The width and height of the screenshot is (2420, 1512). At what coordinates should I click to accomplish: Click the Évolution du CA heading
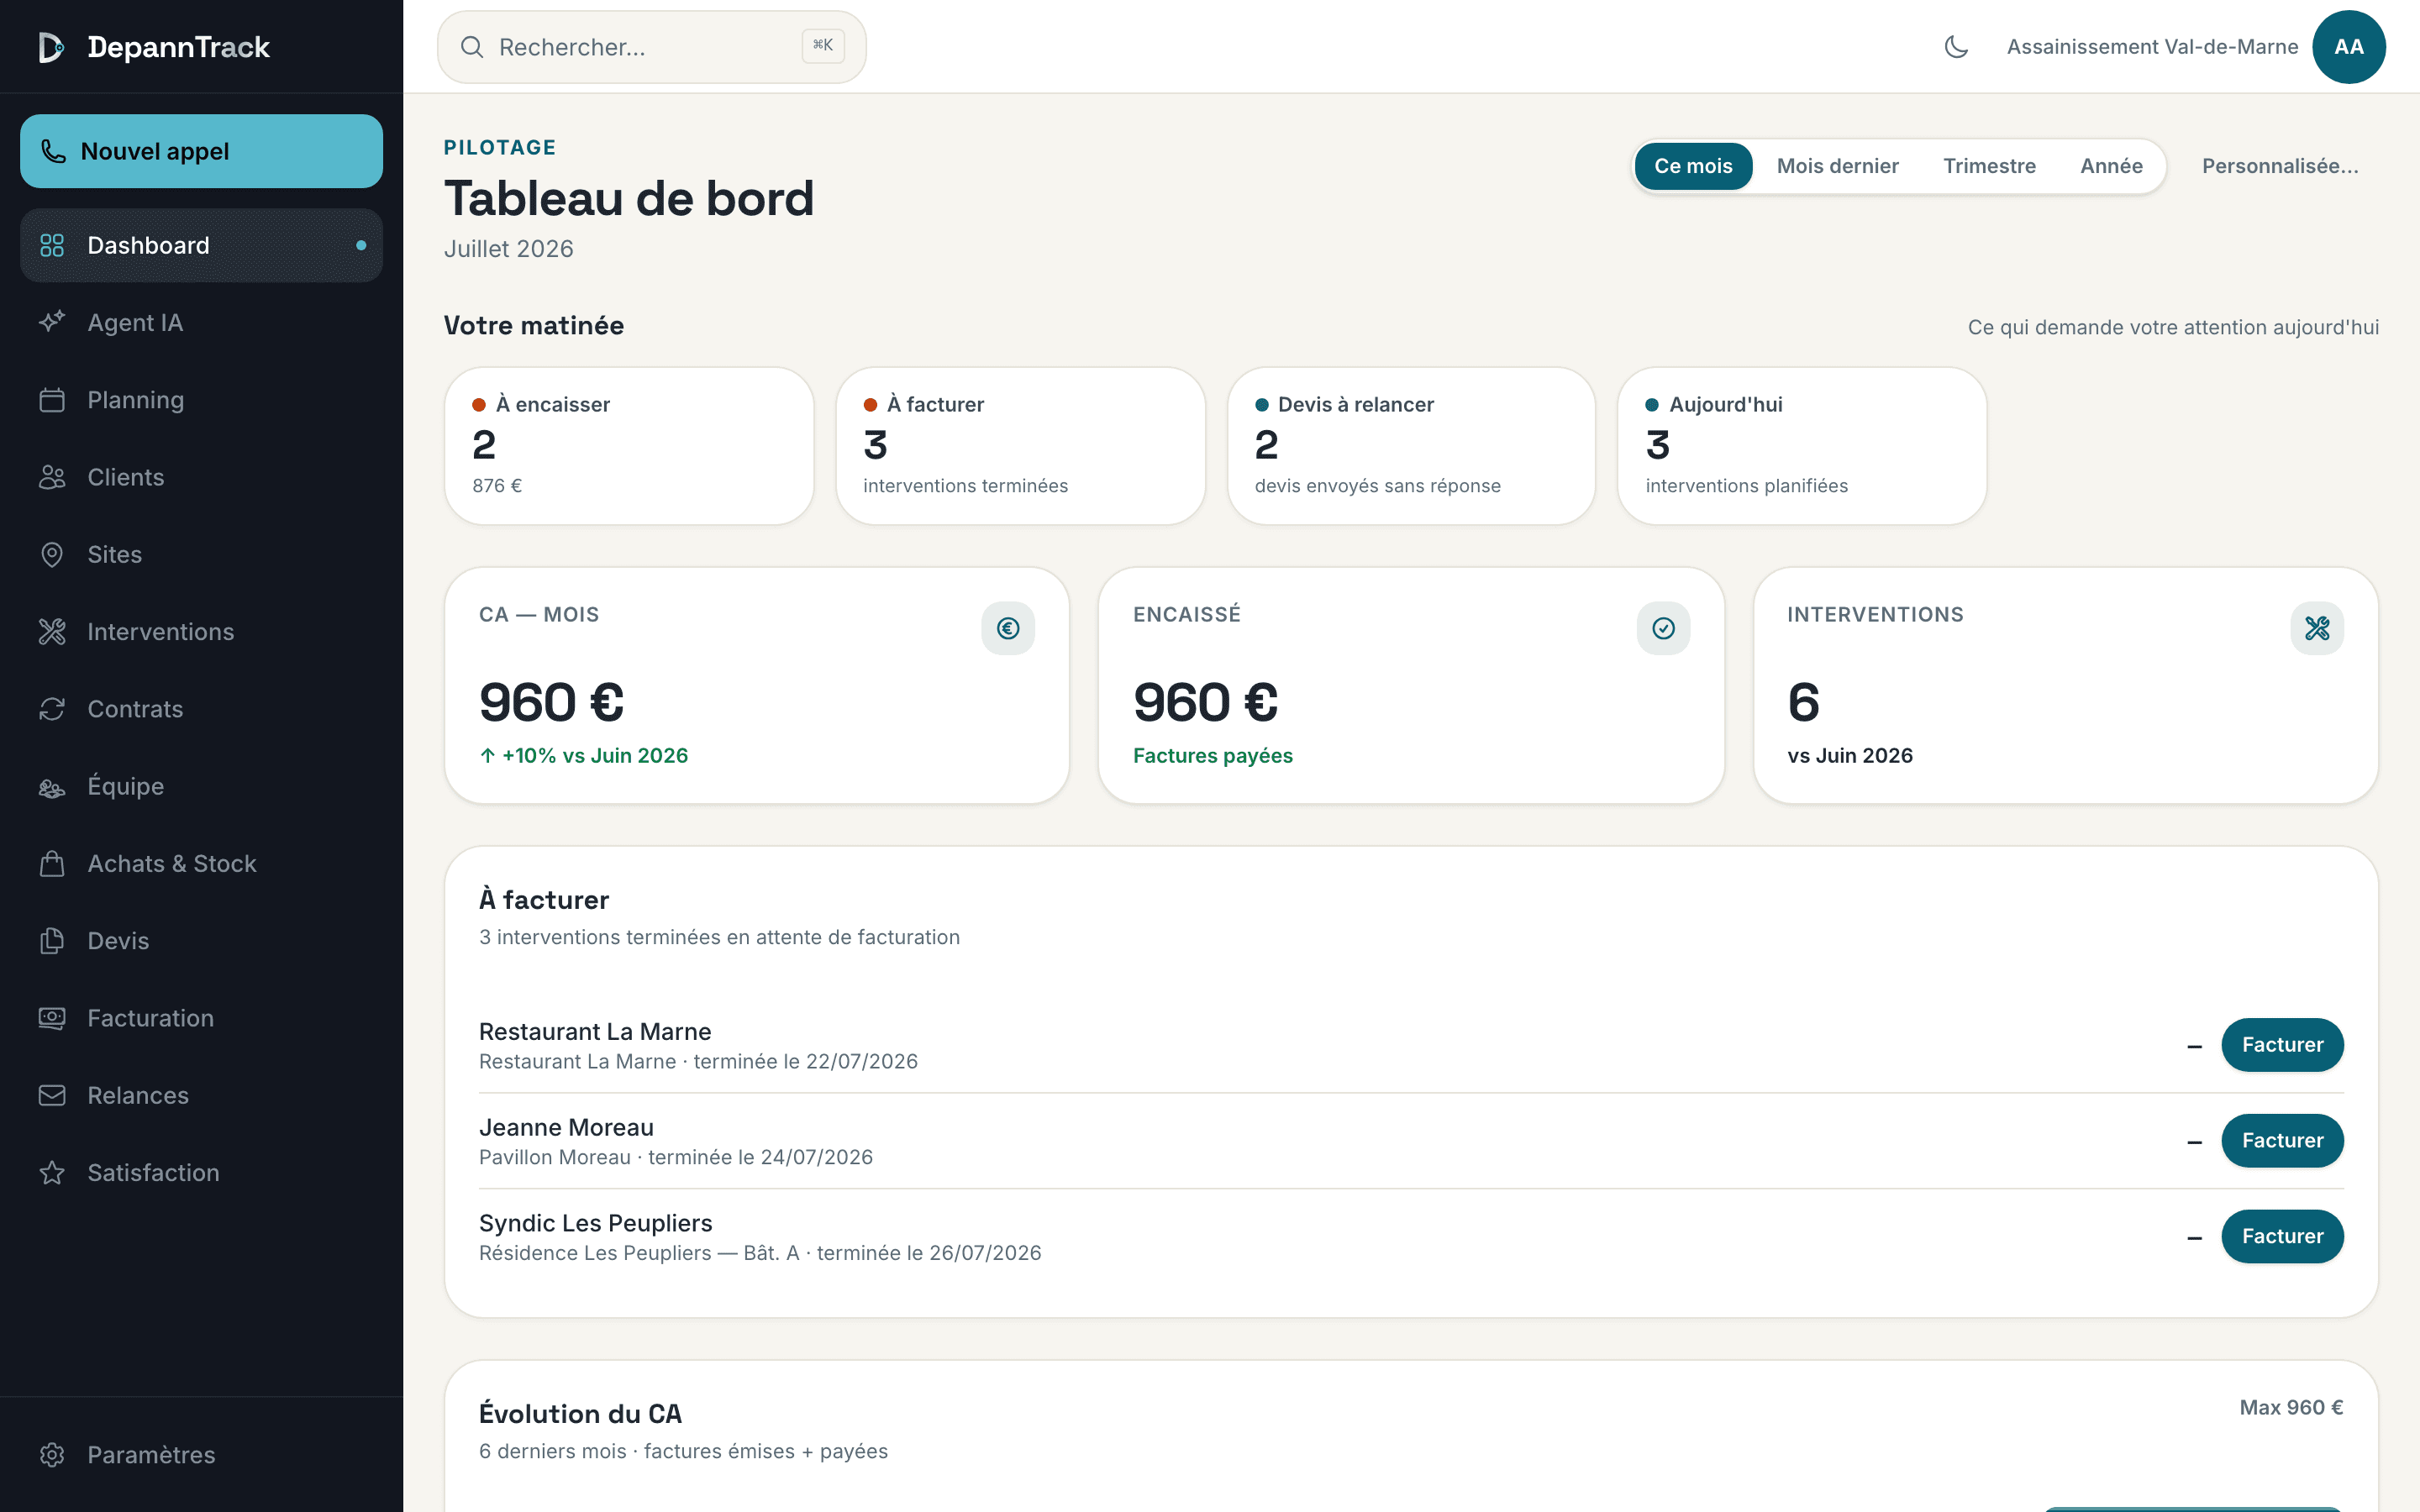point(580,1413)
